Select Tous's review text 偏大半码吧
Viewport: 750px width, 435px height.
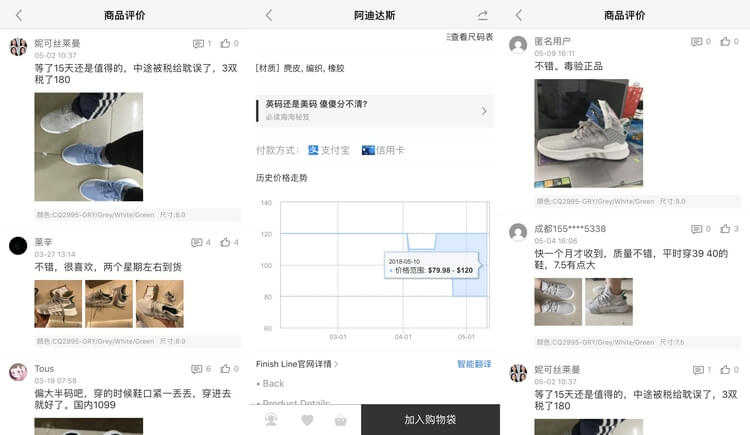[x=132, y=399]
